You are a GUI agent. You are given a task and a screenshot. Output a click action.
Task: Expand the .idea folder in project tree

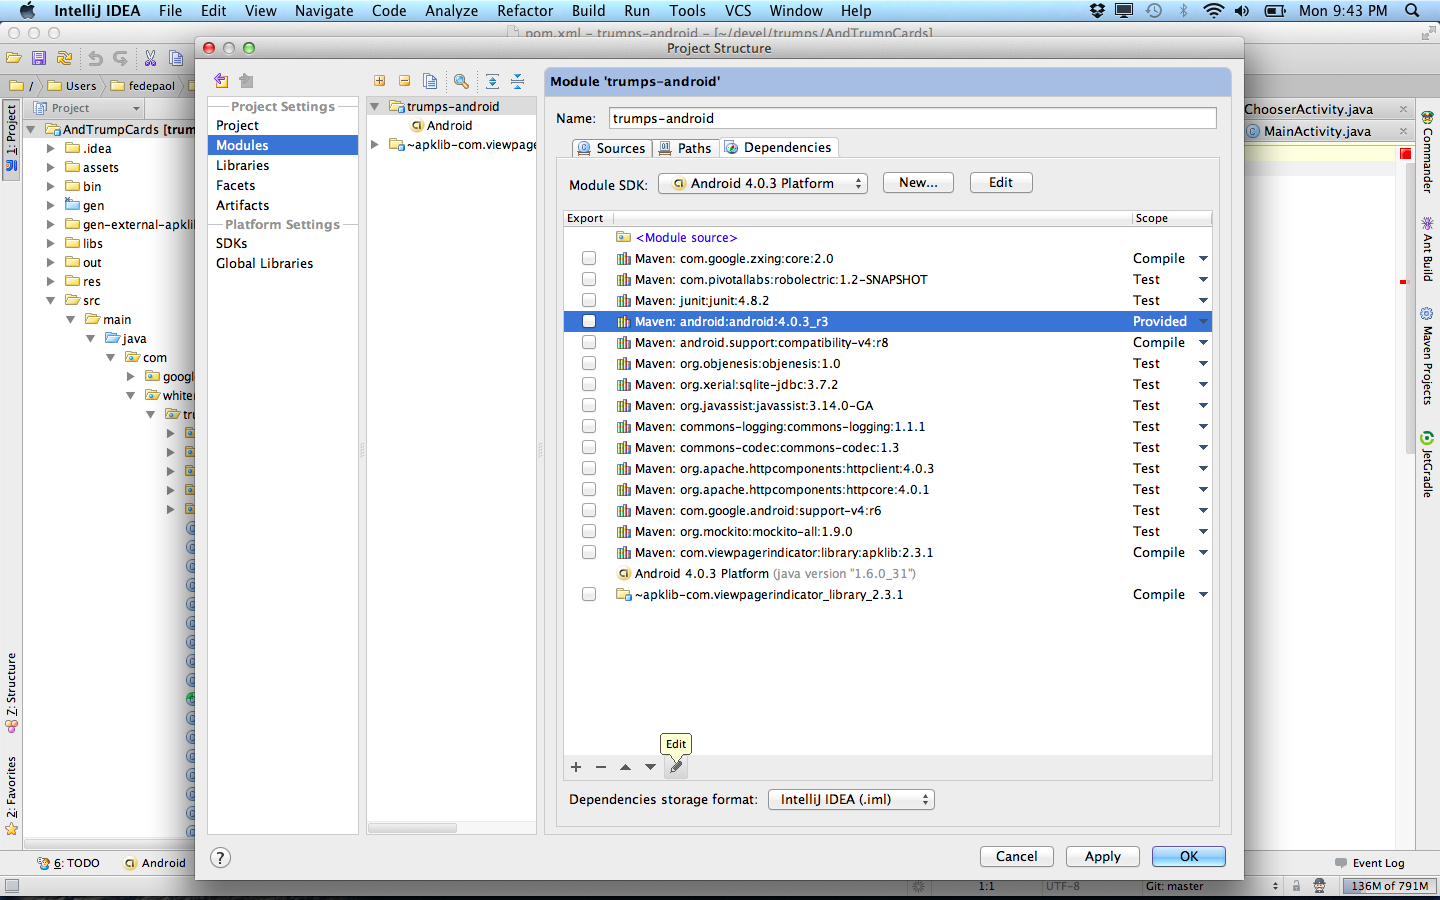pos(50,148)
